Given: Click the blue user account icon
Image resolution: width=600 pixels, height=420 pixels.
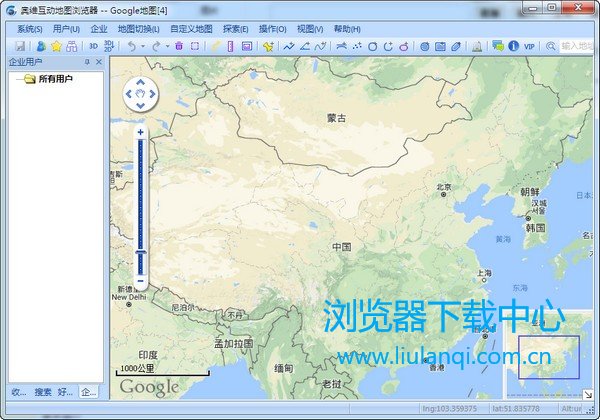Looking at the screenshot, I should pyautogui.click(x=41, y=46).
